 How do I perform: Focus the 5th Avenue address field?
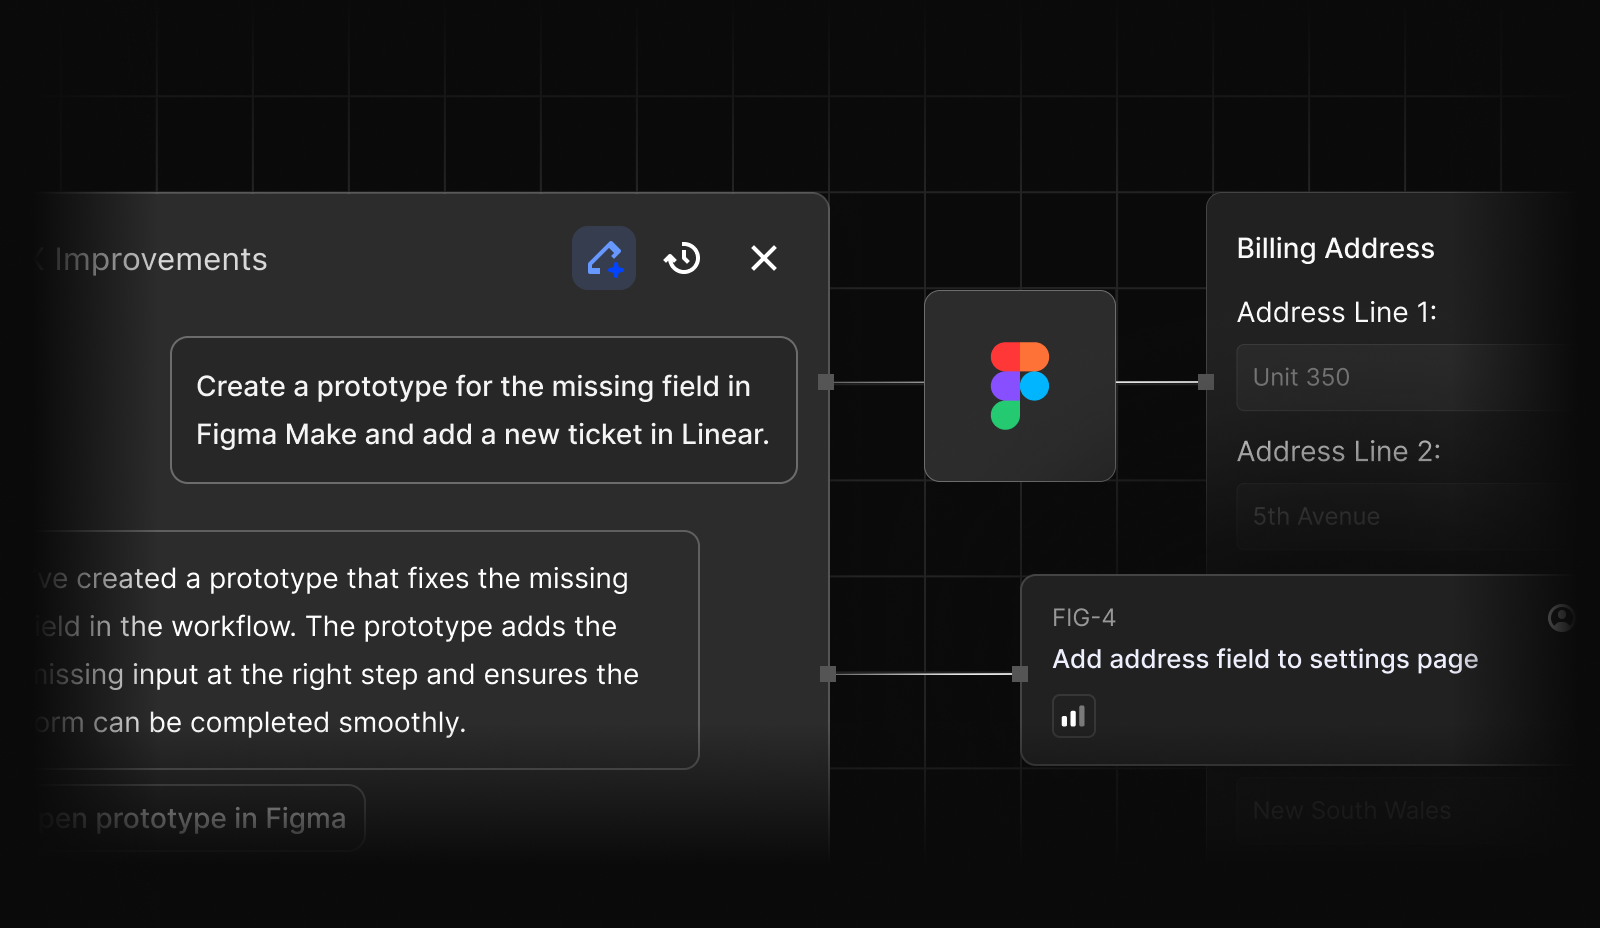pyautogui.click(x=1400, y=516)
